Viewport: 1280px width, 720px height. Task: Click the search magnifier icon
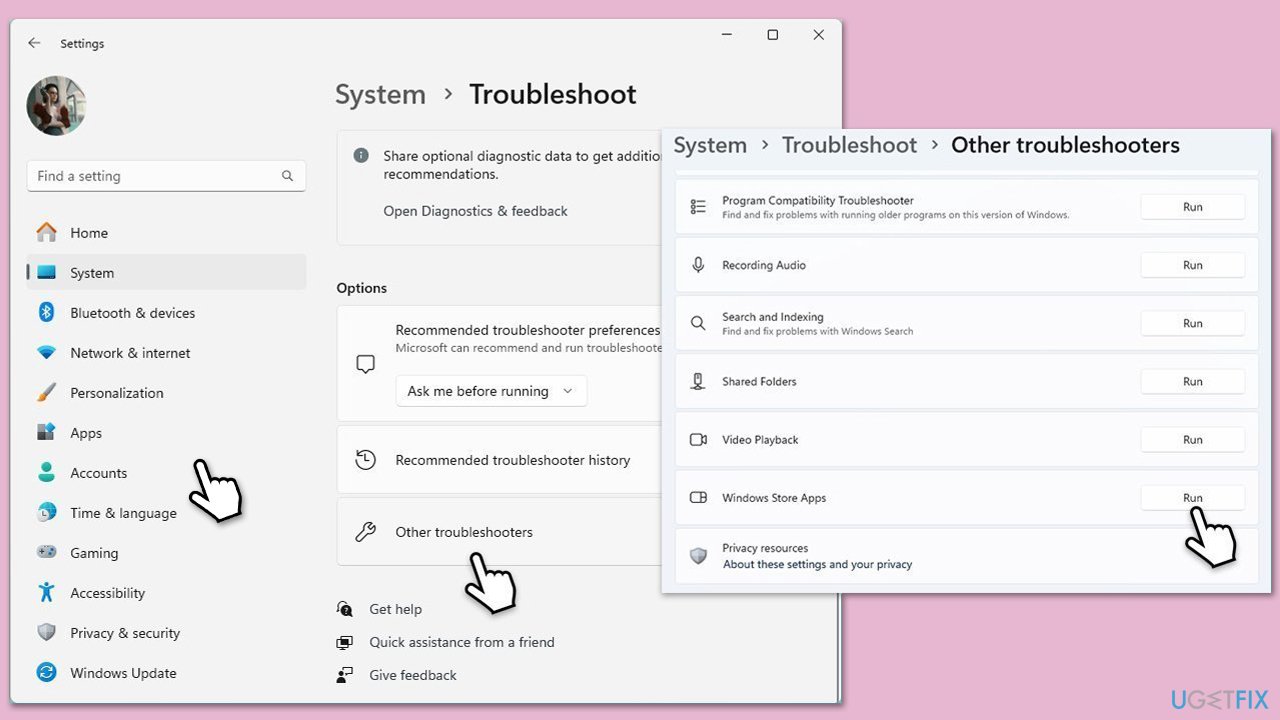point(287,176)
